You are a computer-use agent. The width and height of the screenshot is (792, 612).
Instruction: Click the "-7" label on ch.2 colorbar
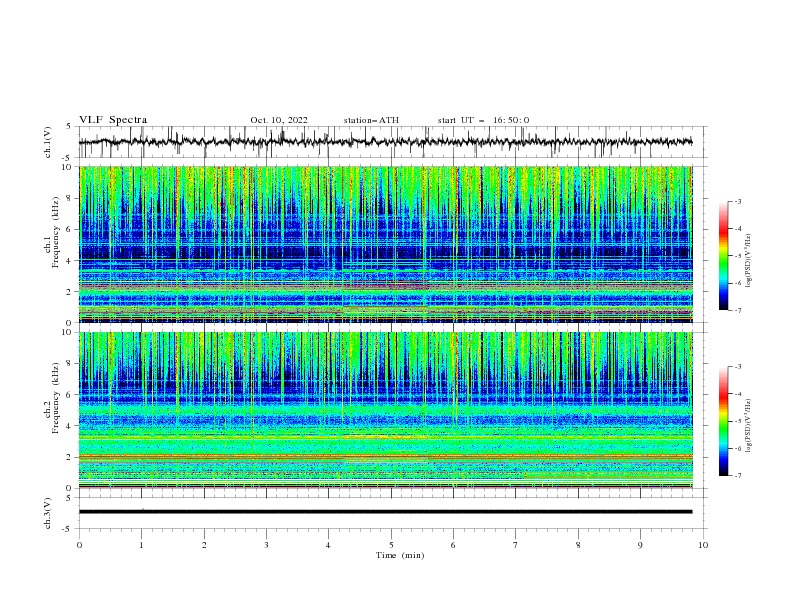(738, 476)
